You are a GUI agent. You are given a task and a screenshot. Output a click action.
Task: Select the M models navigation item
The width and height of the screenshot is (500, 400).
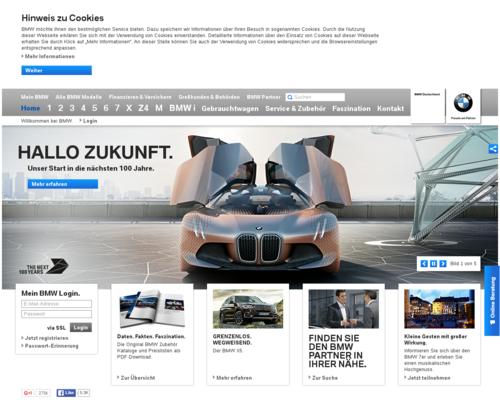(x=159, y=108)
